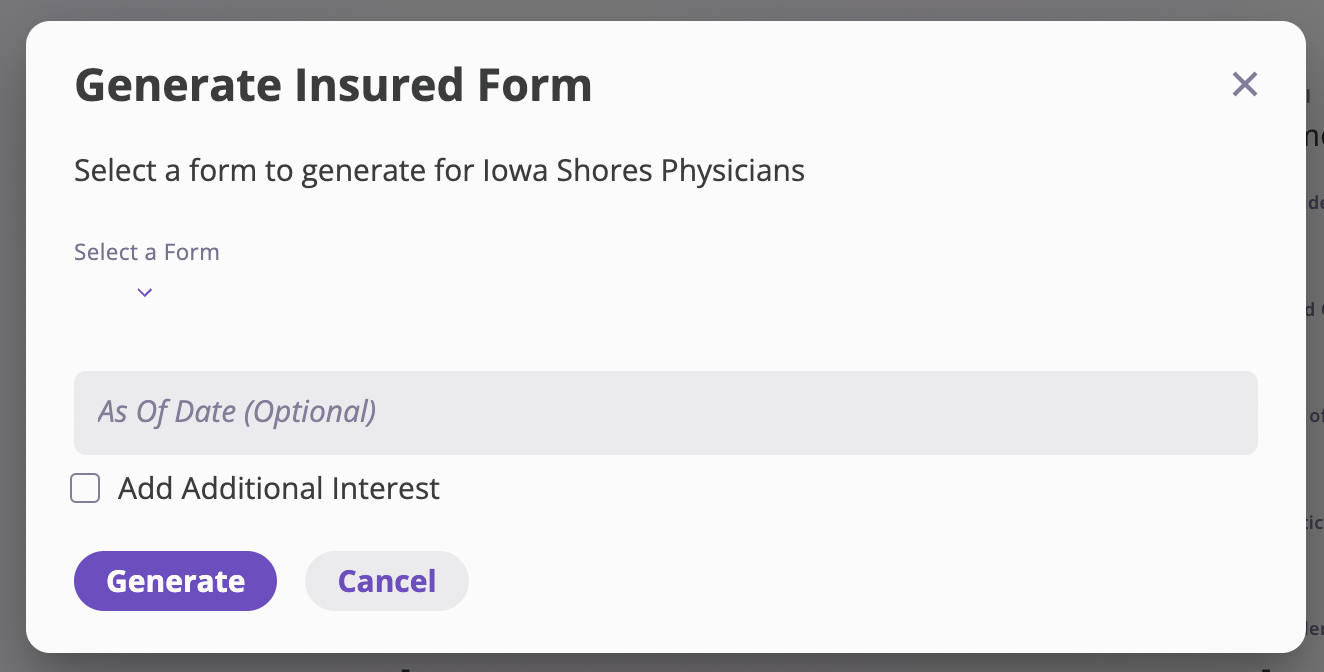Tick the box beside Add Additional Interest
Image resolution: width=1324 pixels, height=672 pixels.
tap(85, 489)
